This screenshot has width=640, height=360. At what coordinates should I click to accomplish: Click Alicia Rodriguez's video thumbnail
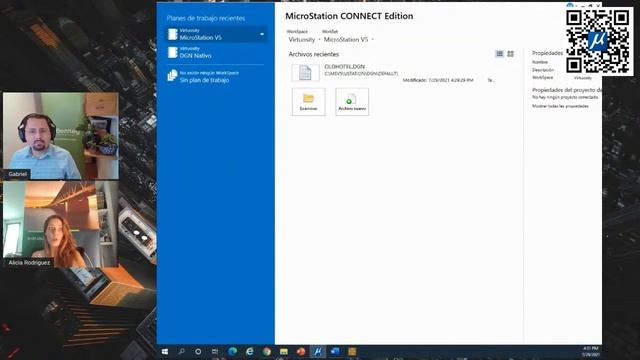pos(61,224)
